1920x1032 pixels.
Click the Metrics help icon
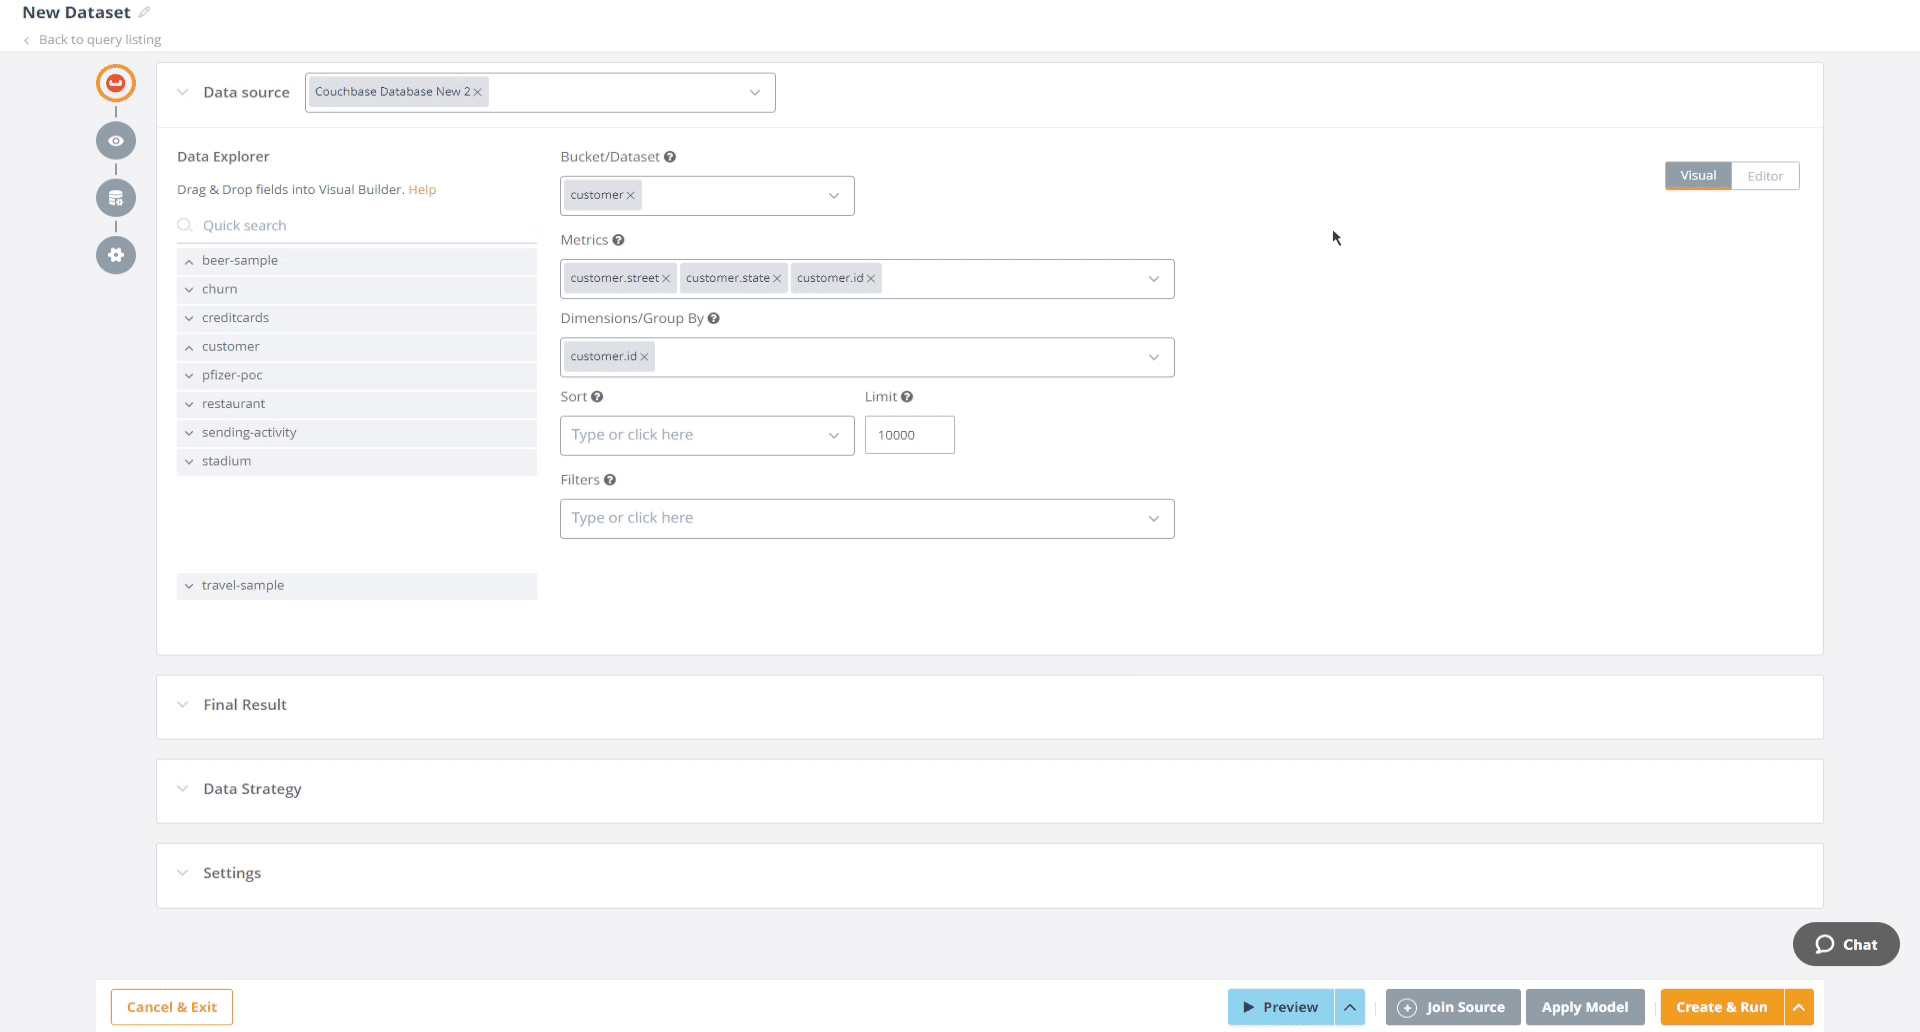tap(619, 239)
